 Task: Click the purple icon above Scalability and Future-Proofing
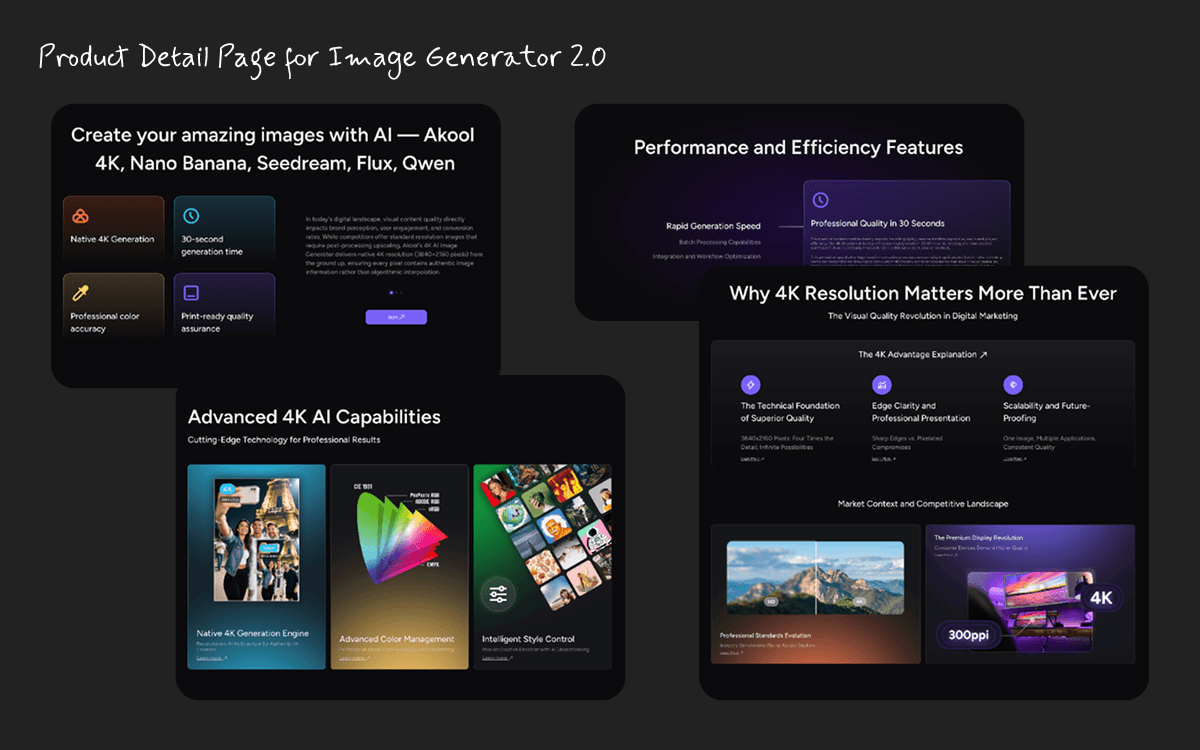click(x=1013, y=384)
